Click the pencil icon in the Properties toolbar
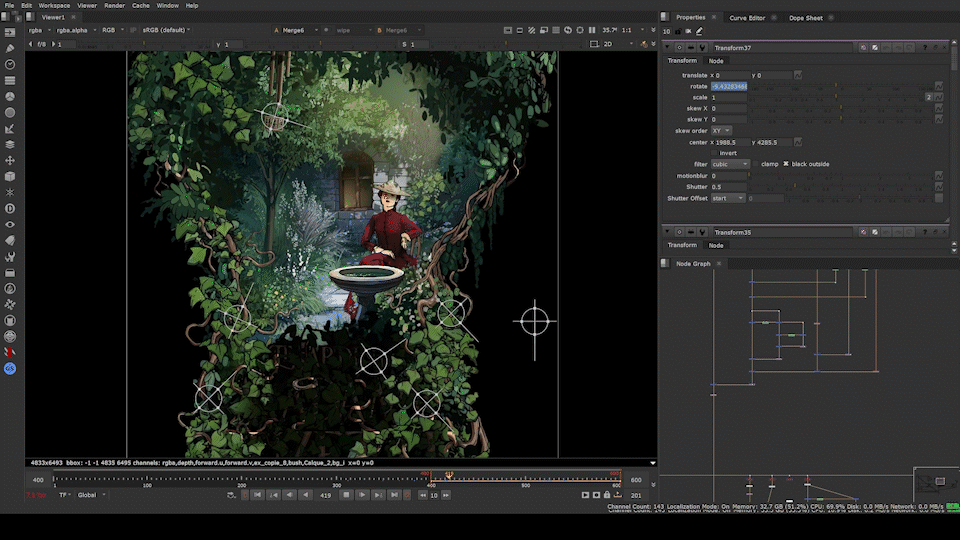Viewport: 960px width, 540px height. click(x=699, y=31)
